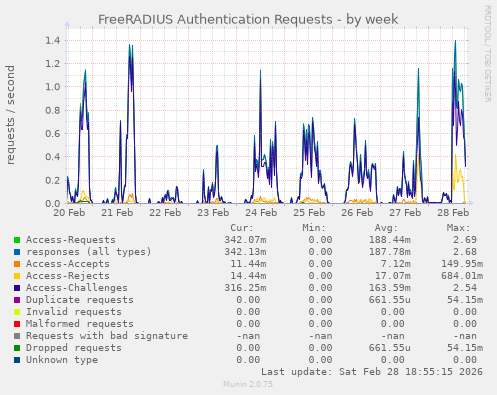The width and height of the screenshot is (497, 395).
Task: Click the 26 Feb axis label
Action: pos(357,213)
